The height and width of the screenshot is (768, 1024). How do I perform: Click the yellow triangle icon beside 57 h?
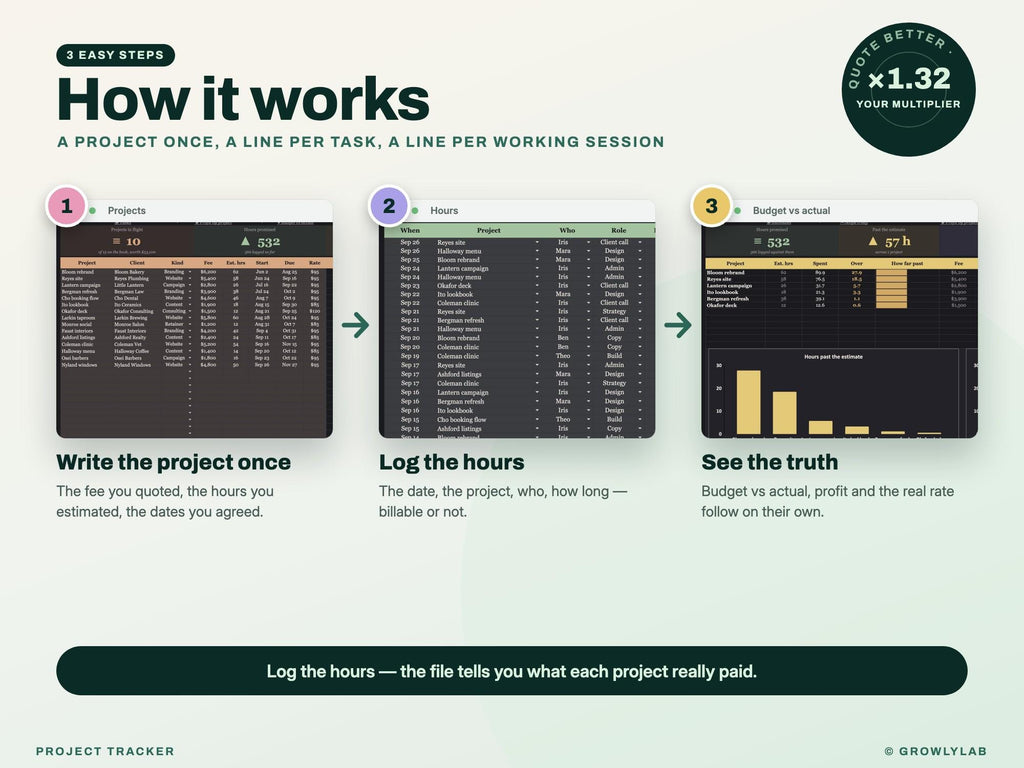coord(873,241)
